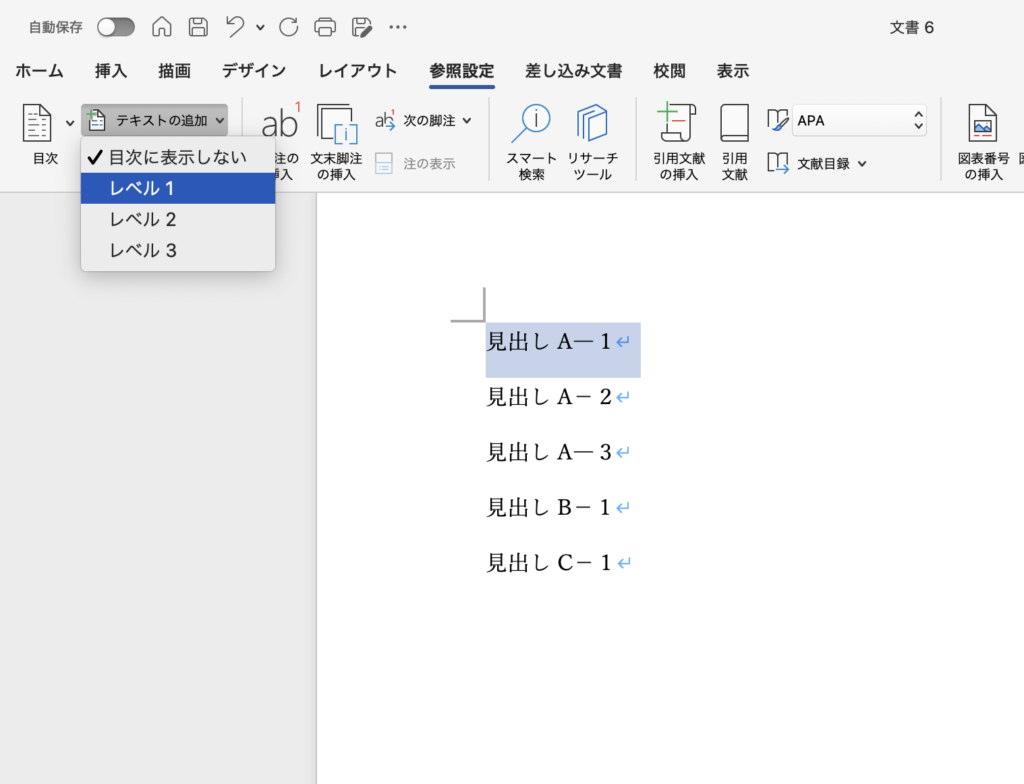
Task: Click the heading text 見出し B－1
Action: point(549,508)
